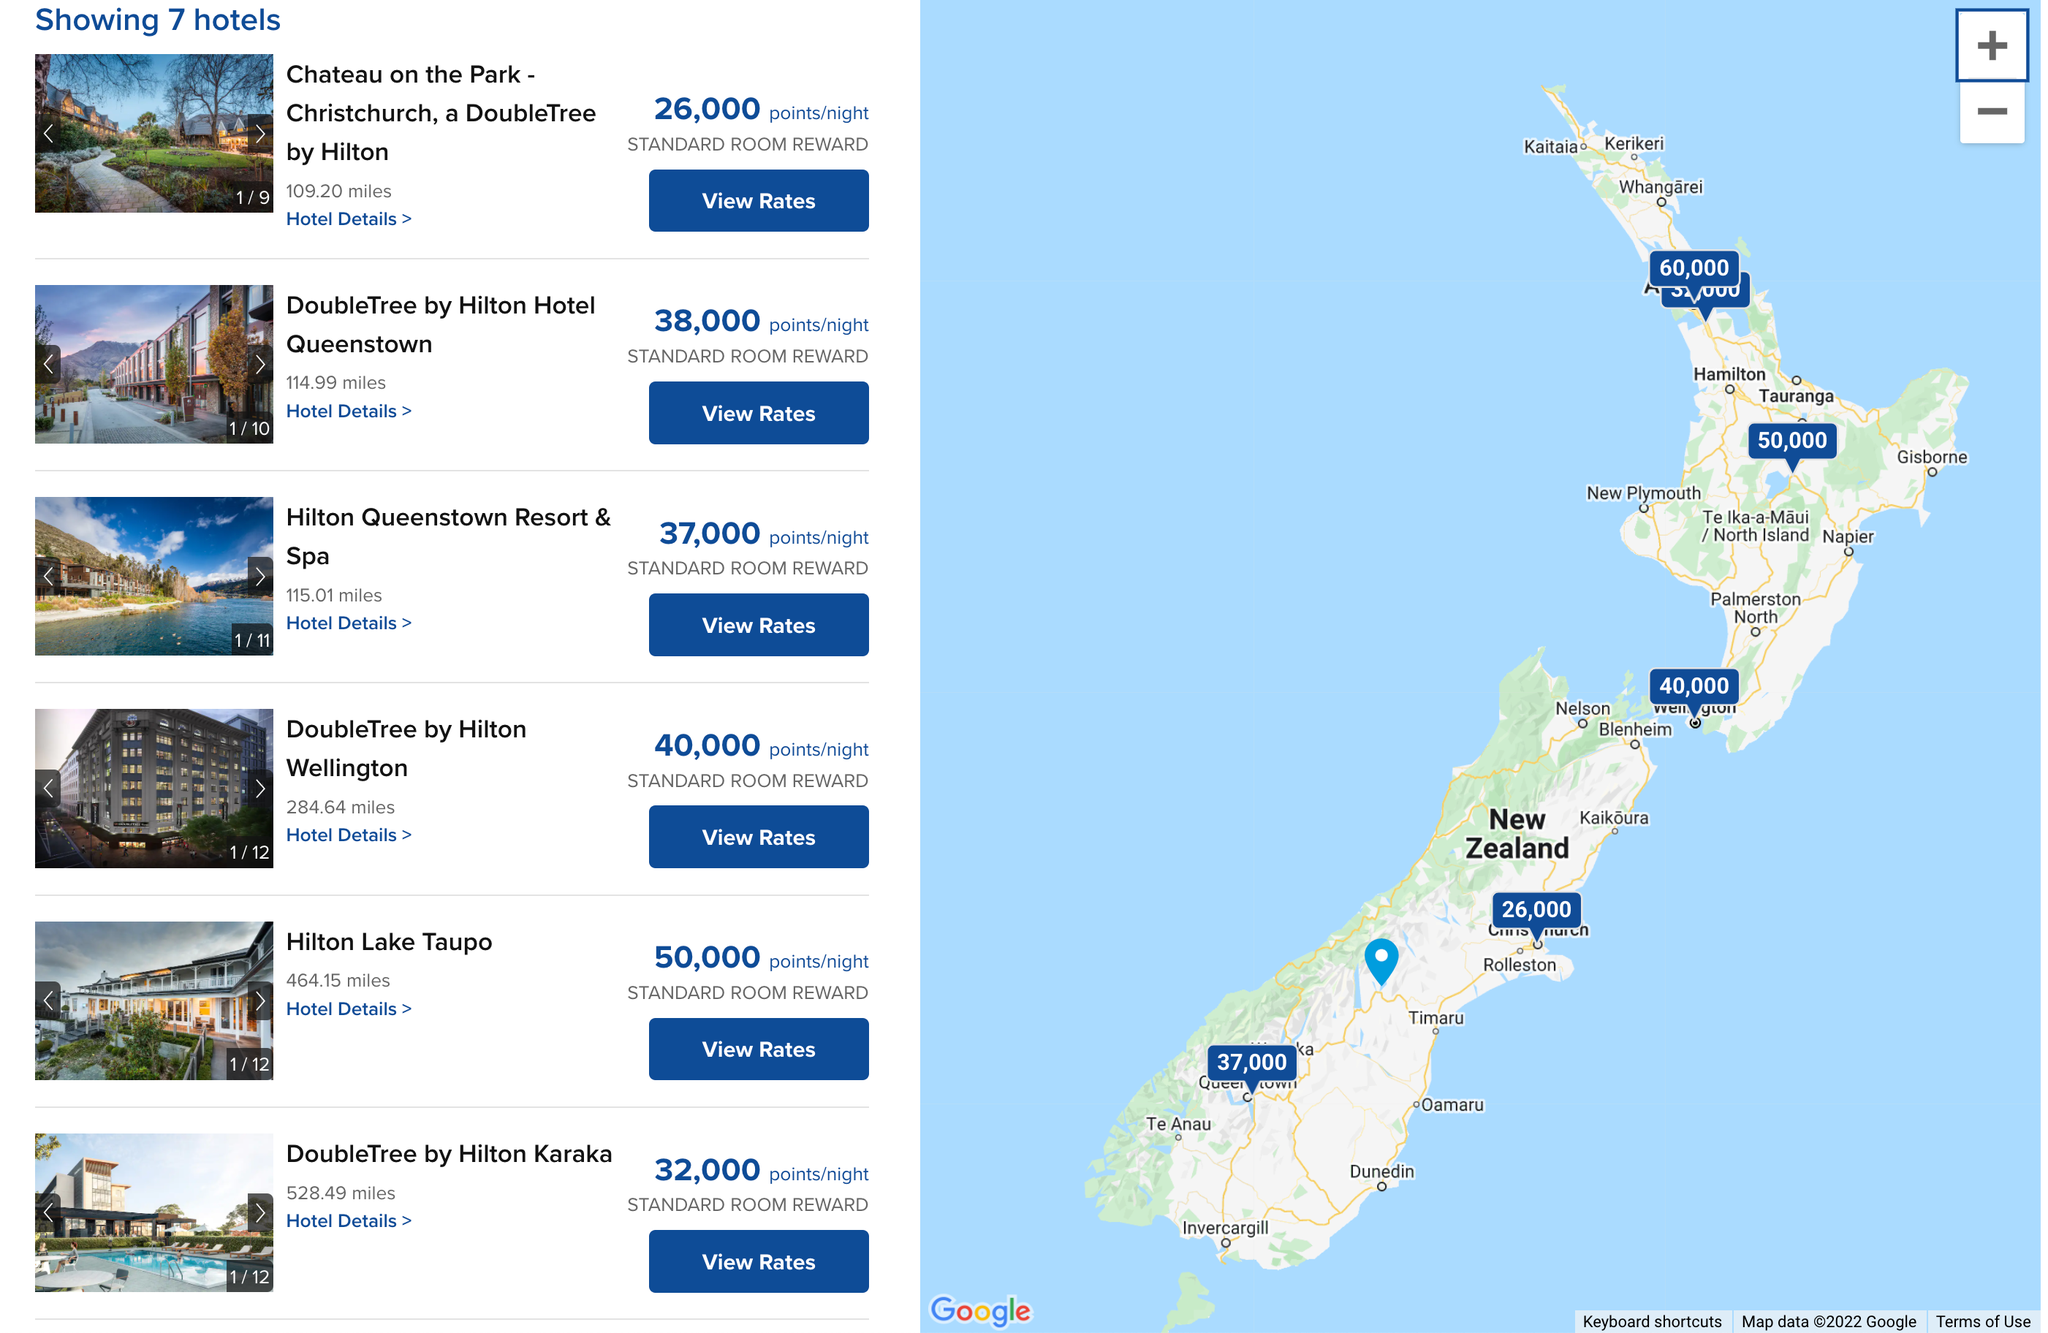Click the Terms of Use link
This screenshot has height=1333, width=2048.
point(1983,1321)
